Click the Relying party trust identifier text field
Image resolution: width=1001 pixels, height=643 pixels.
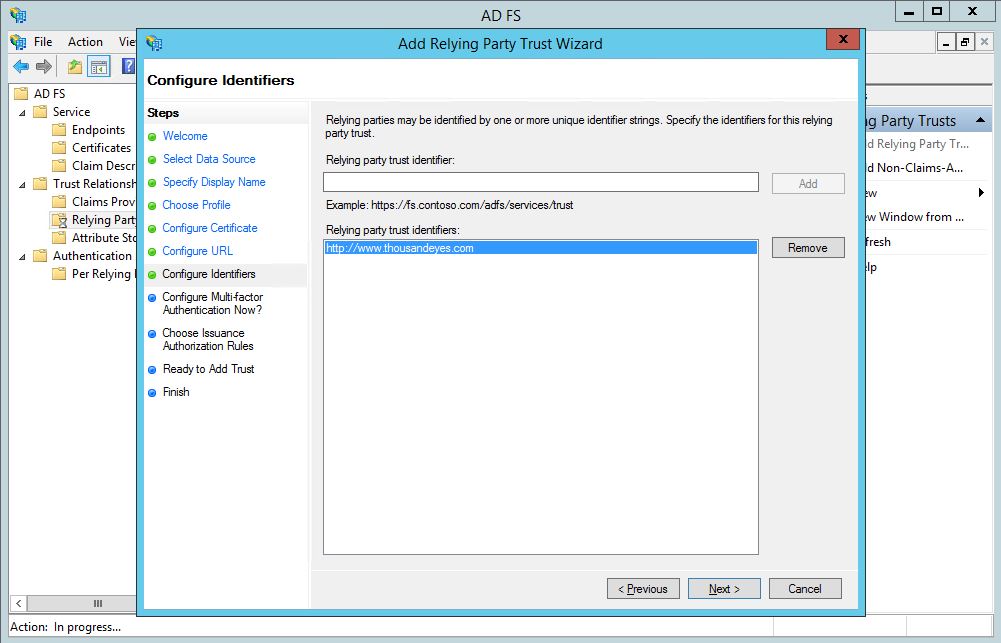[540, 182]
